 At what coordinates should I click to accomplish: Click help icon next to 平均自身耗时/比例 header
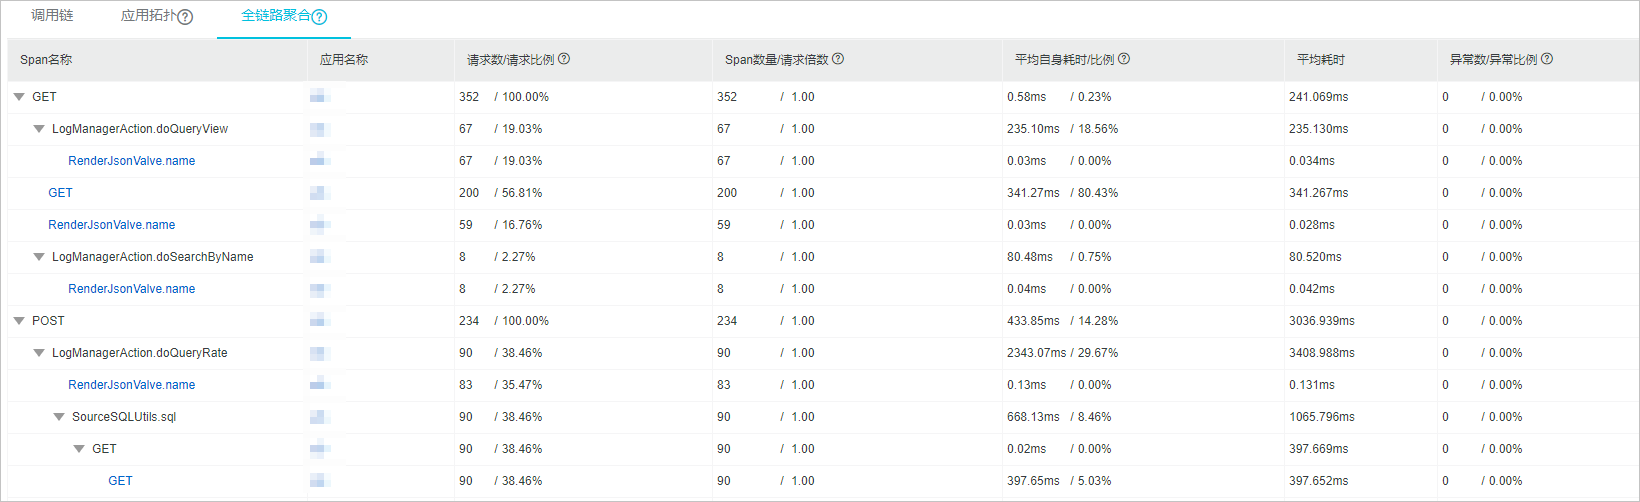pos(1124,59)
